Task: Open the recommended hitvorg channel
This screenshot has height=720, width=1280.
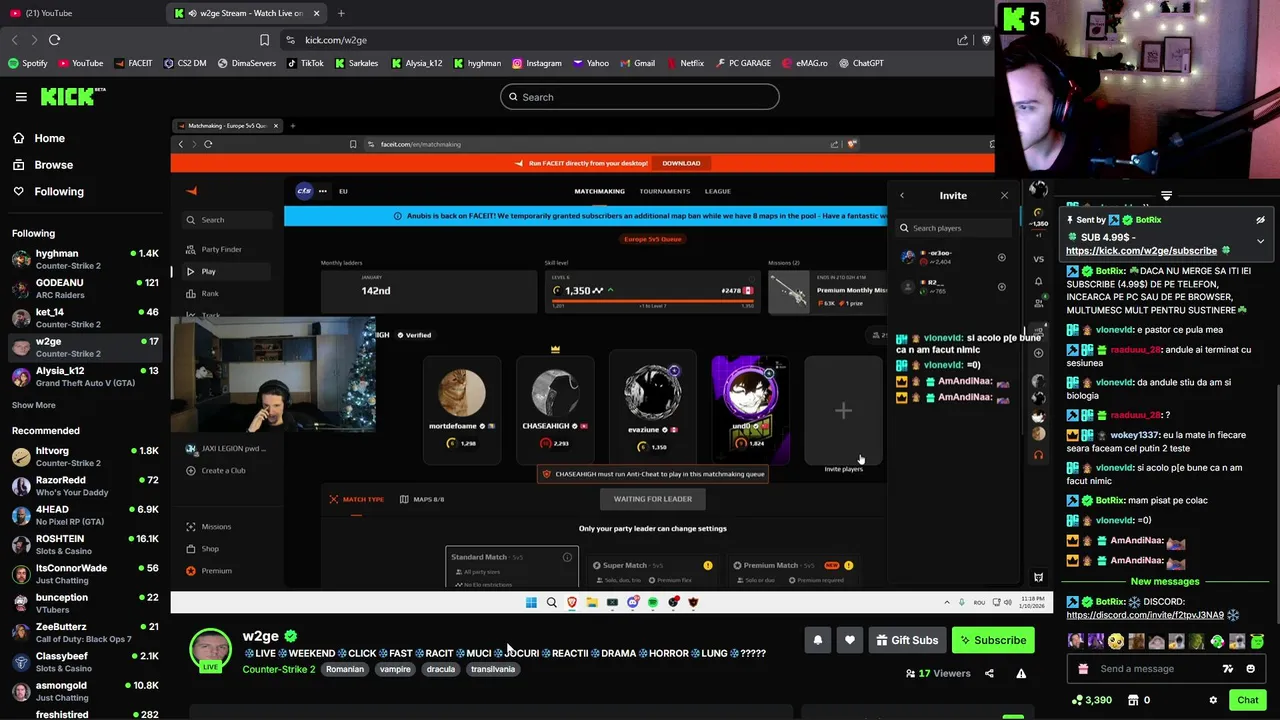Action: (85, 457)
